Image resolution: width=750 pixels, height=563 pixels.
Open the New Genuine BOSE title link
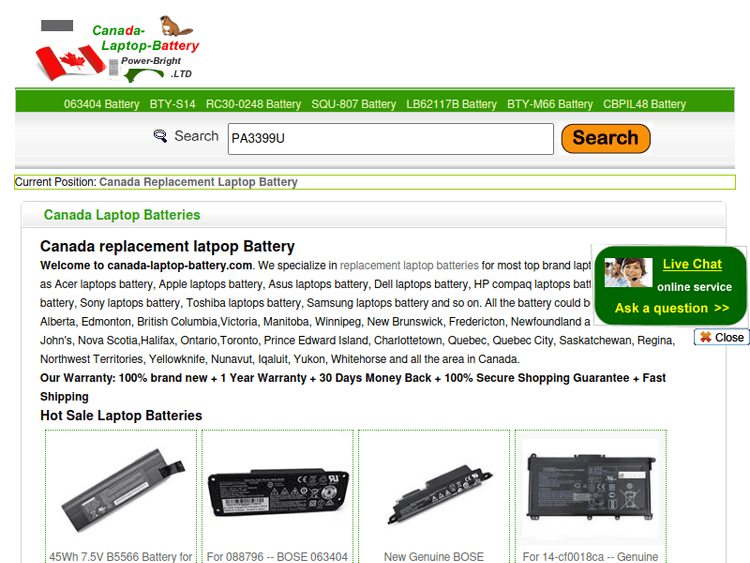(x=434, y=557)
